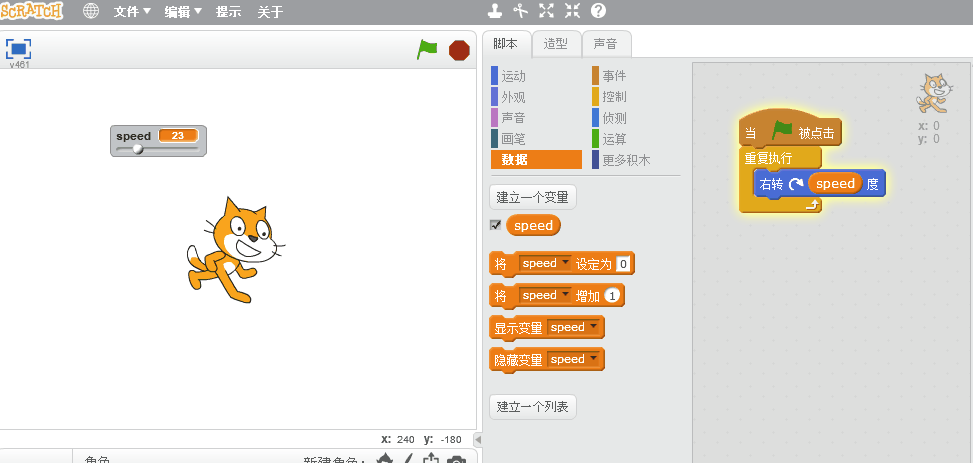
Task: Select the 数据 block category
Action: 536,160
